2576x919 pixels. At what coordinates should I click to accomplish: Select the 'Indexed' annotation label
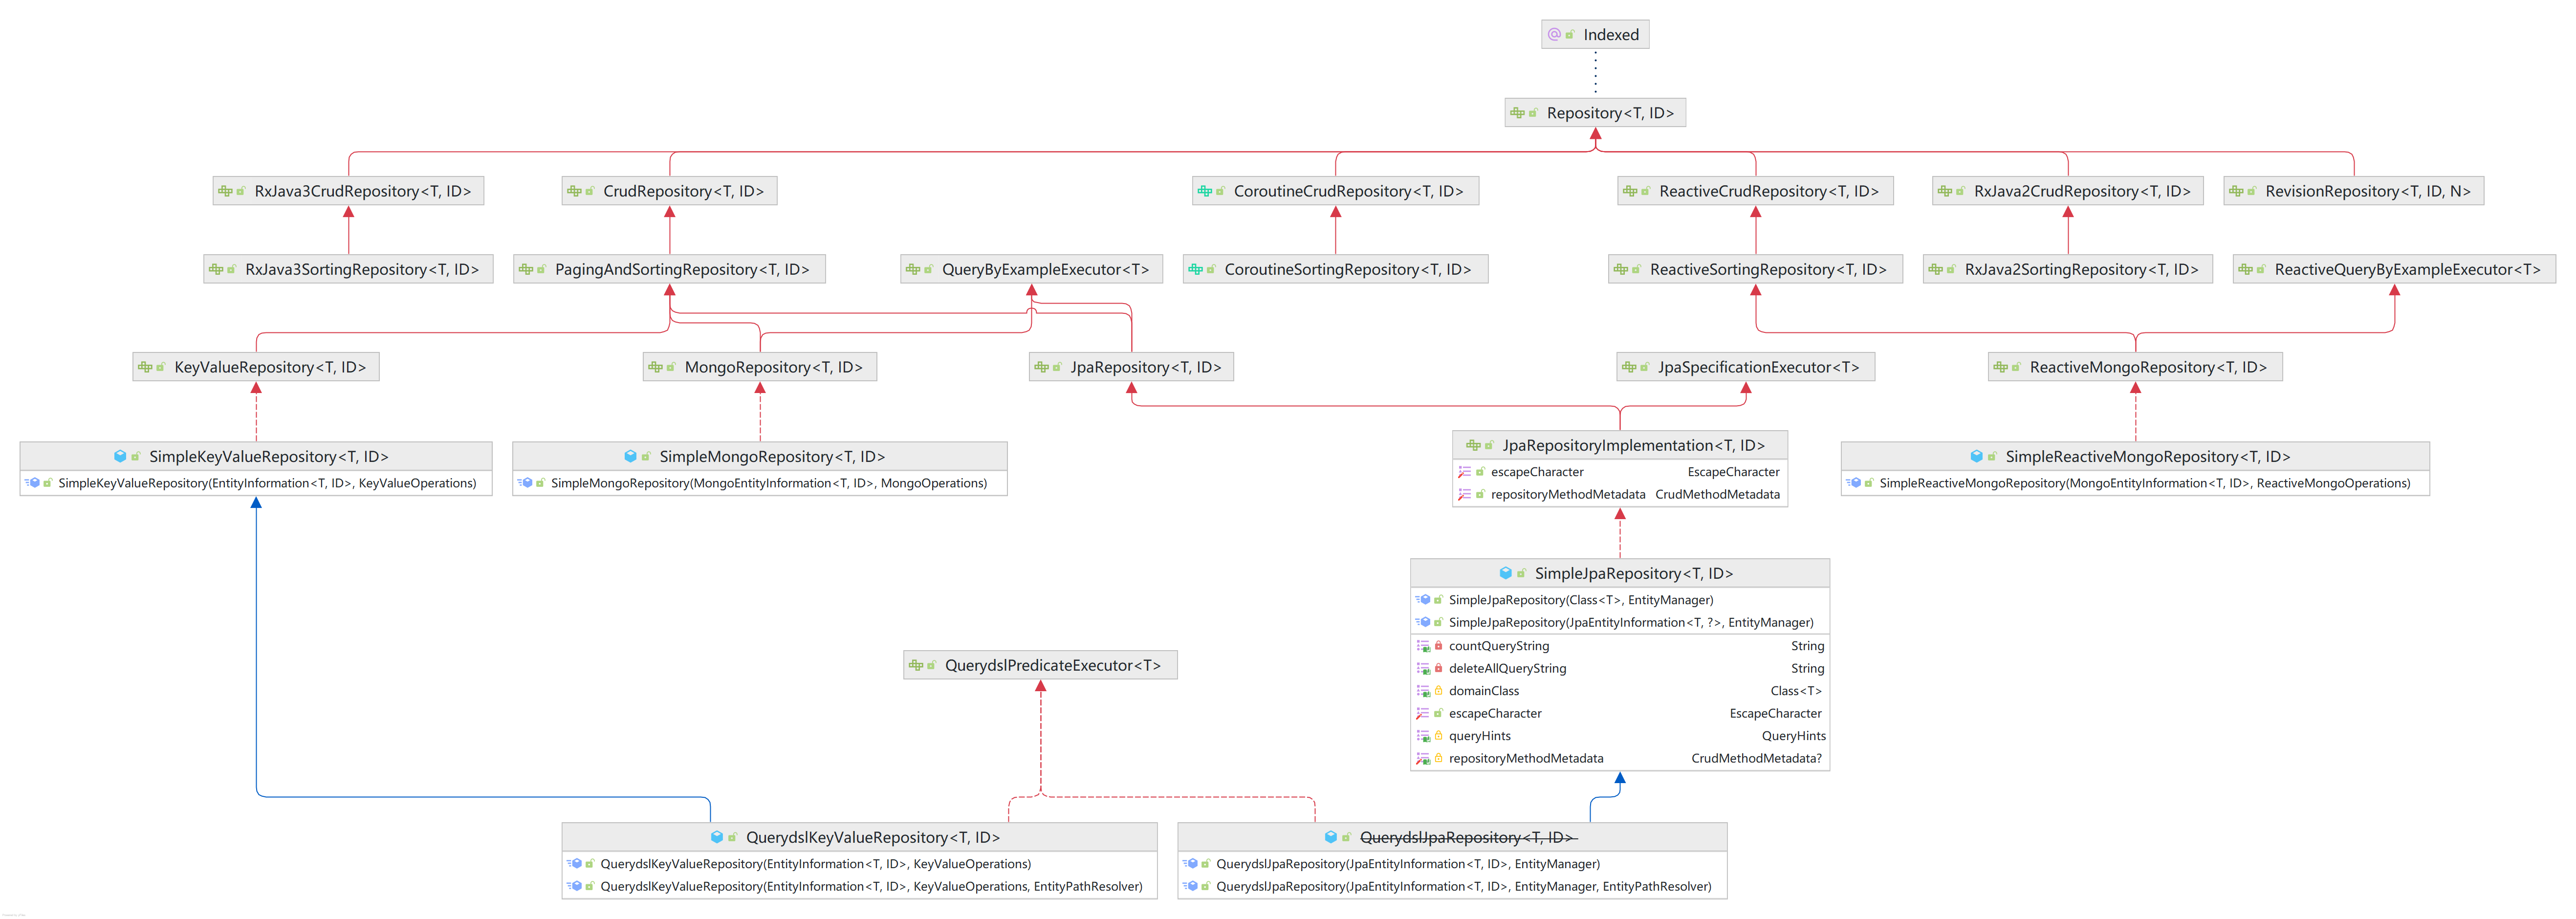click(1611, 35)
